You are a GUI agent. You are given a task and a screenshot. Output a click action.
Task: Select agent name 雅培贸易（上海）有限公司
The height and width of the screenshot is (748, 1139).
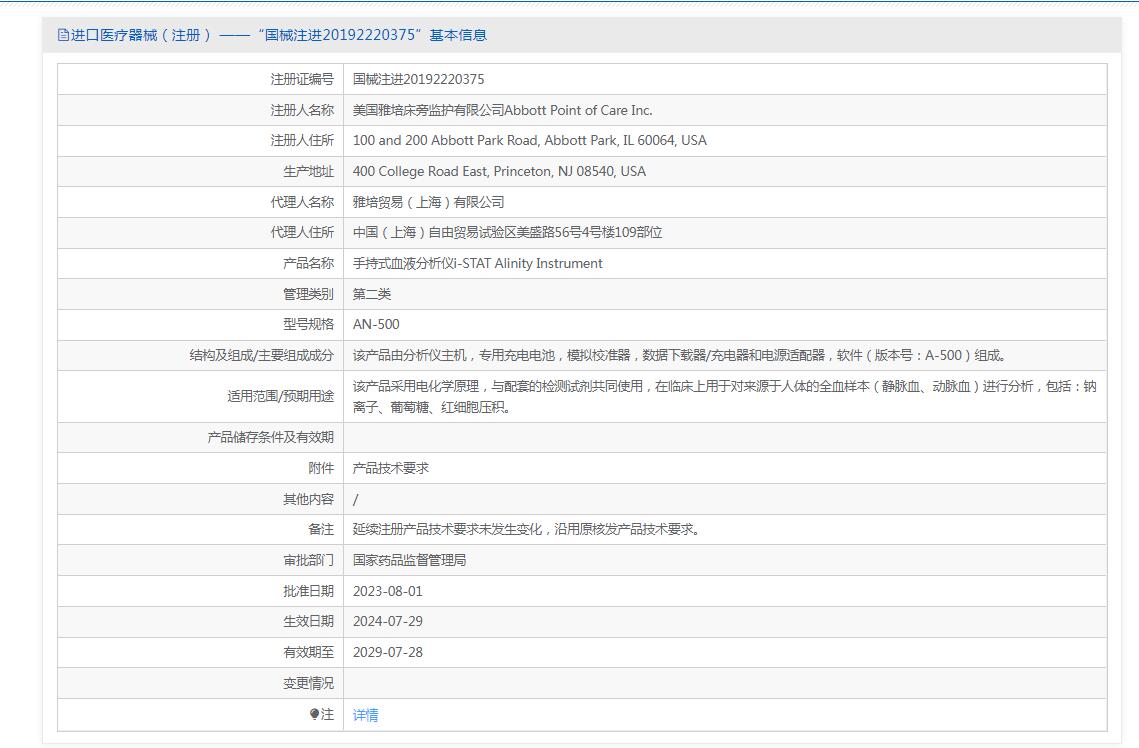coord(429,202)
